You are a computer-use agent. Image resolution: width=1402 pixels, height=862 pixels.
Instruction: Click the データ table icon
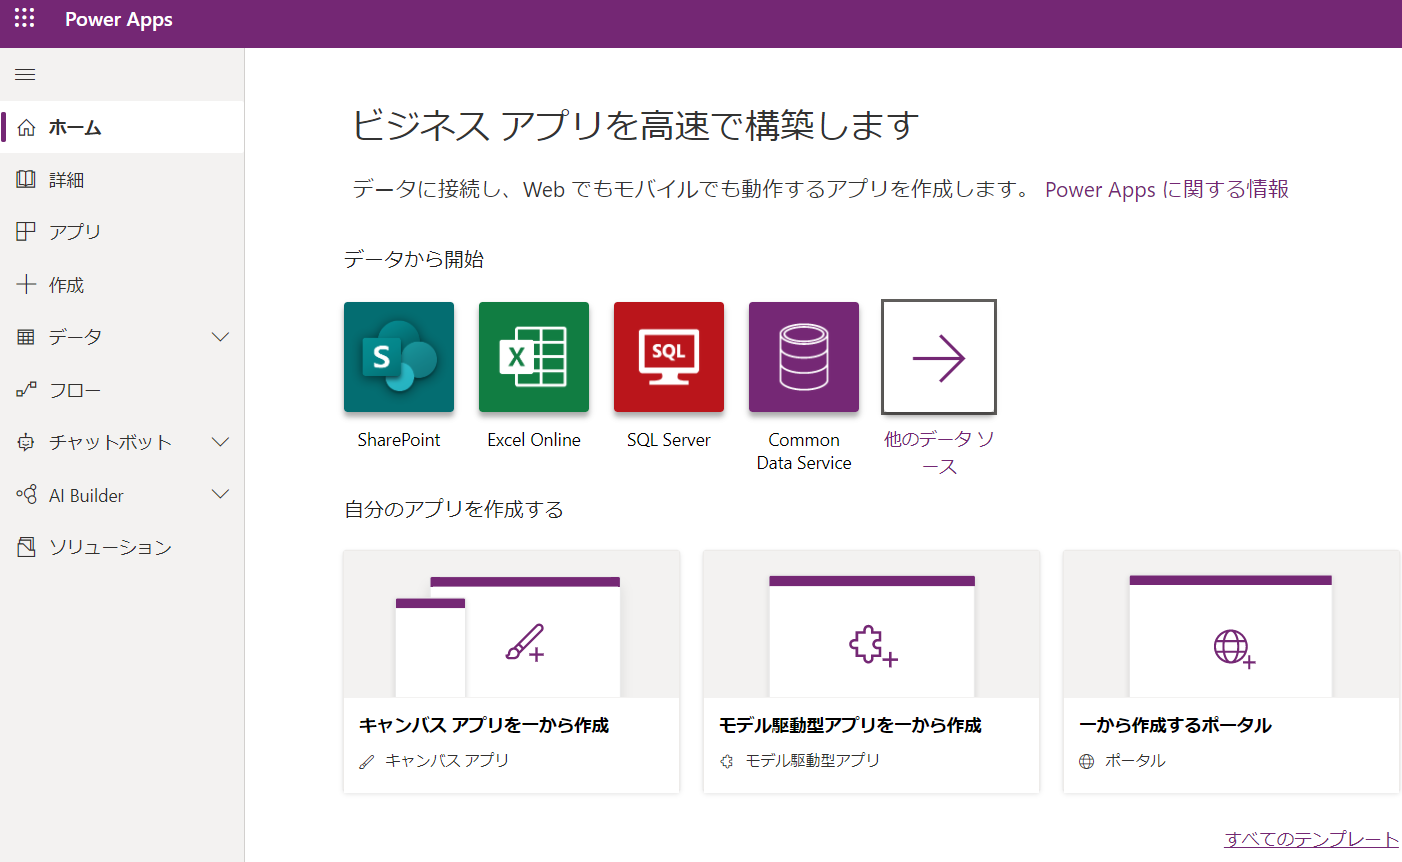click(x=26, y=337)
